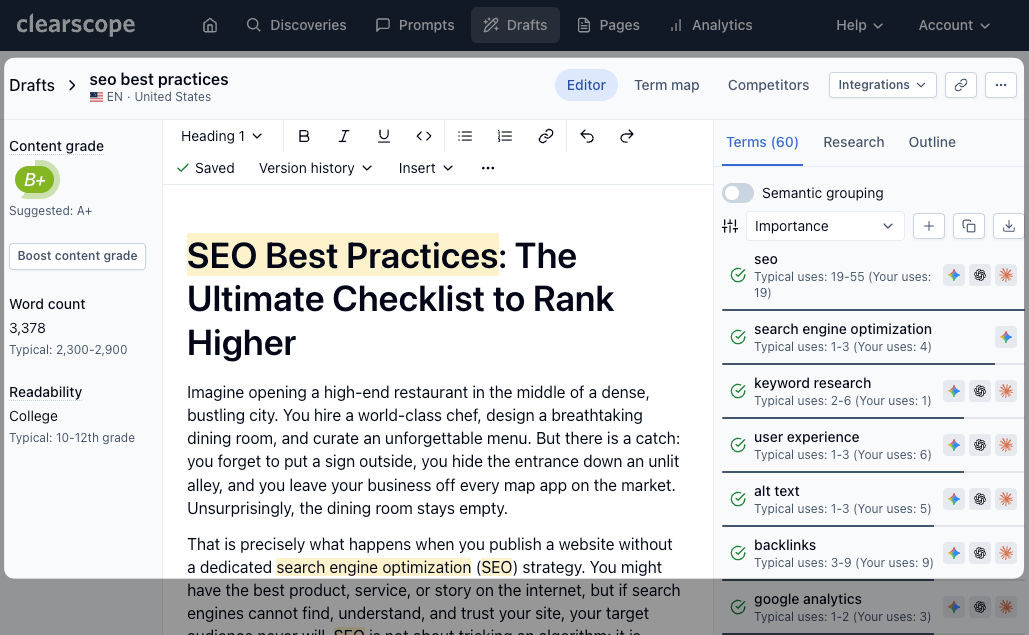
Task: Redo the last edit
Action: pos(627,136)
